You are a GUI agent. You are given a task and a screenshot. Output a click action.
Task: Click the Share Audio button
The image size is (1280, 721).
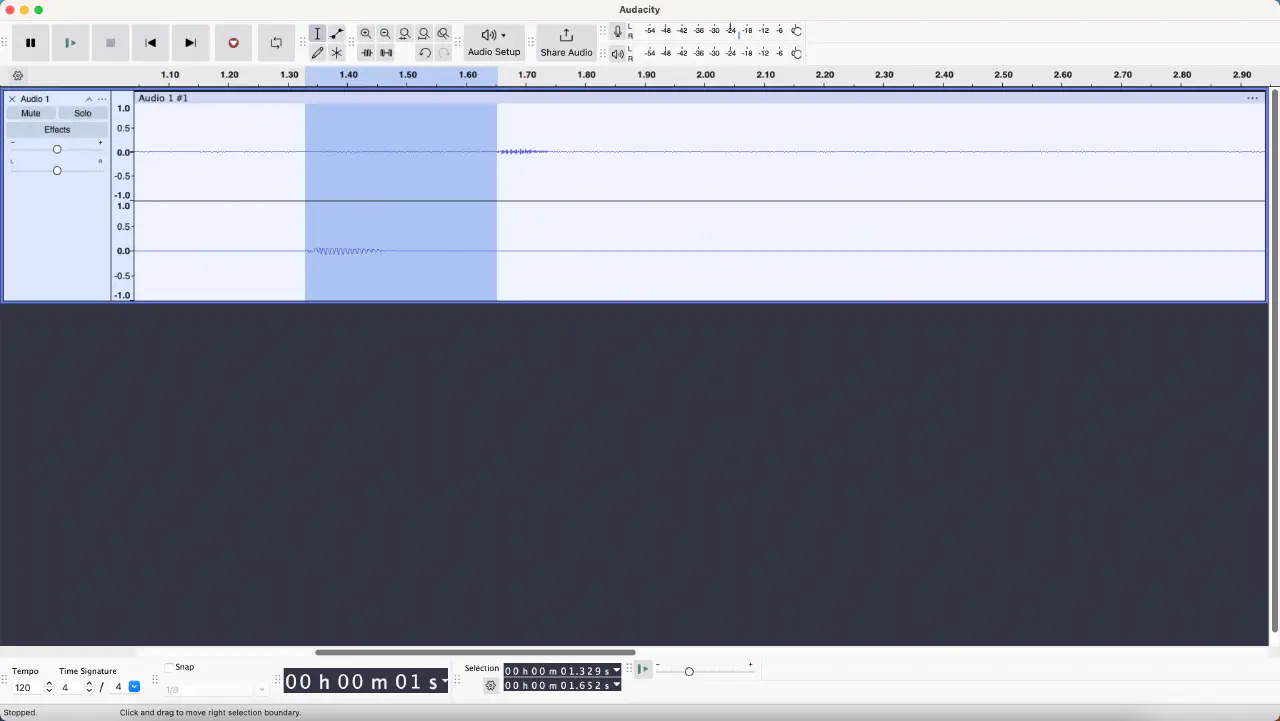(x=566, y=42)
